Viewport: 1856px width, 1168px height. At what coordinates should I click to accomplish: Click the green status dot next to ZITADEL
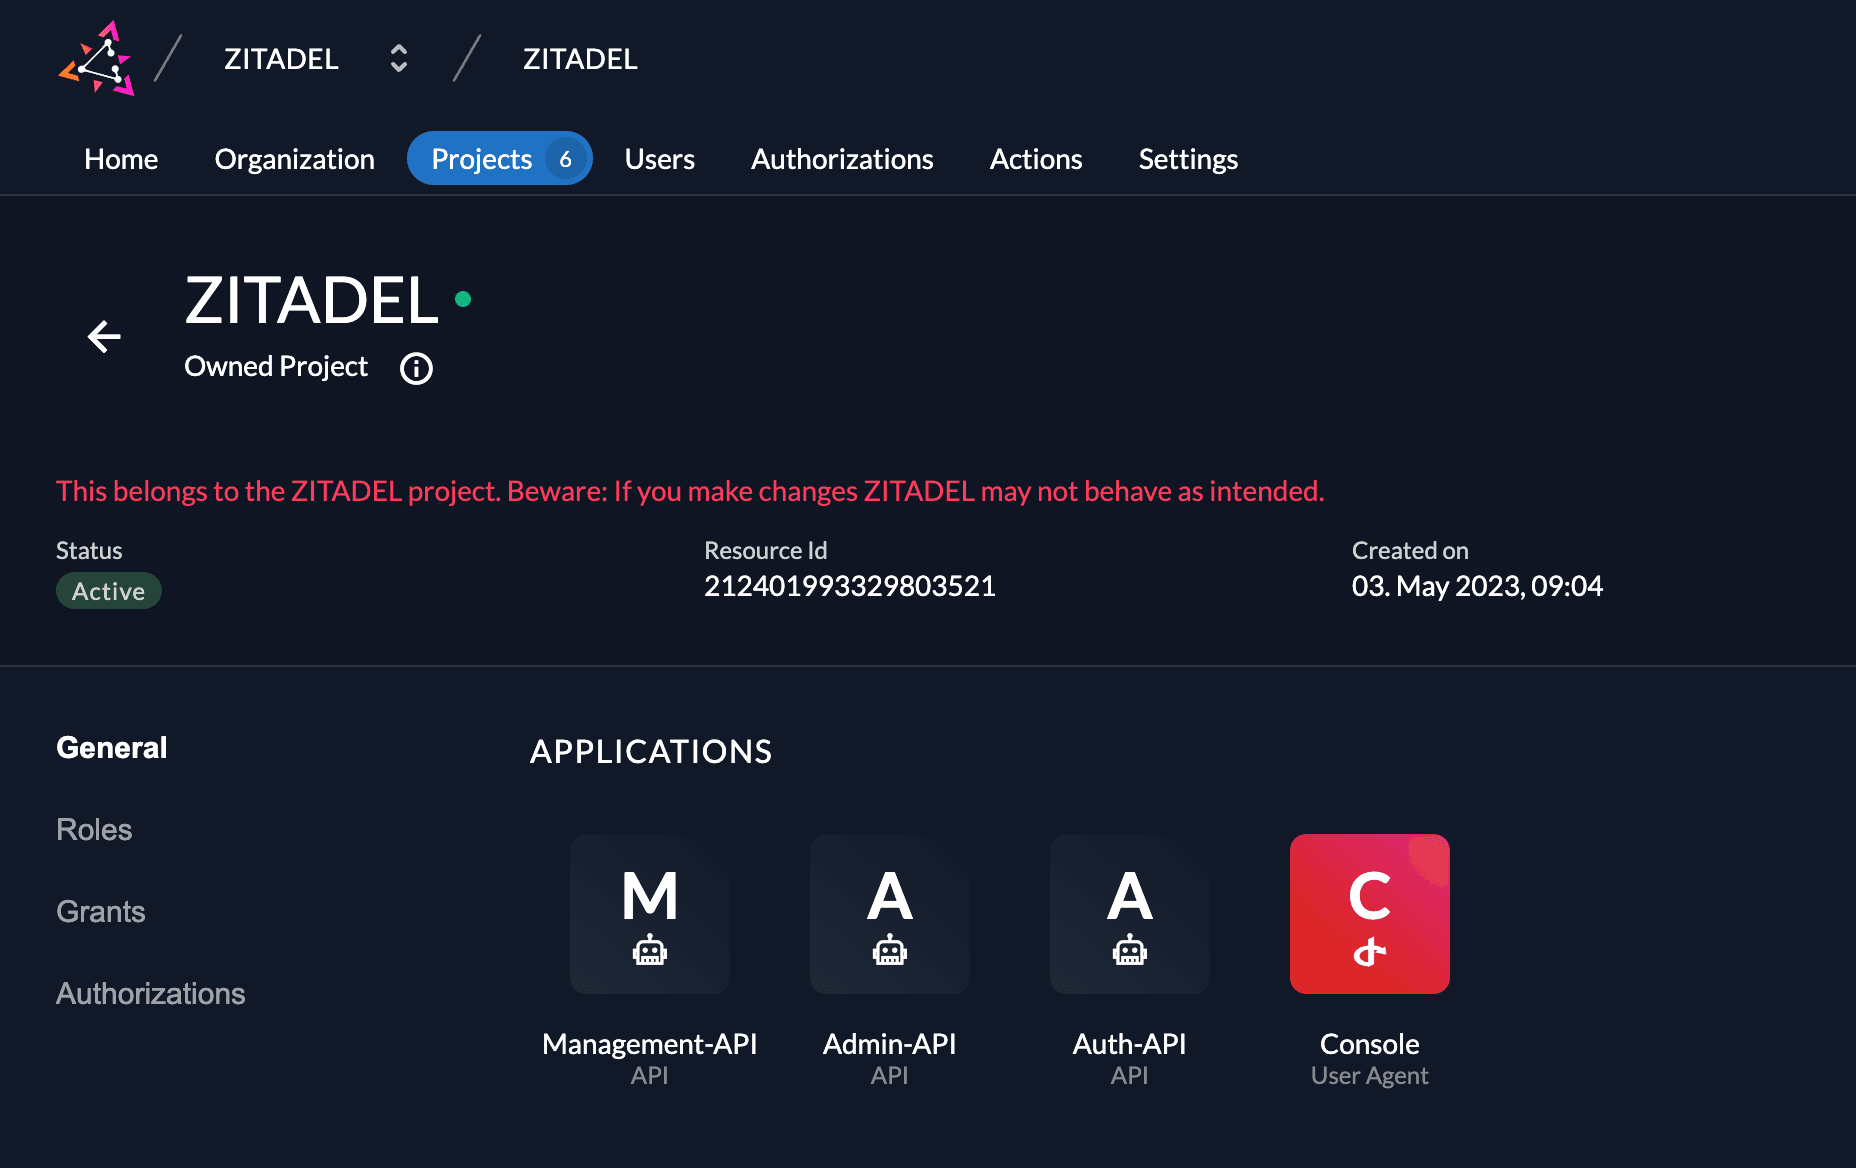coord(462,298)
